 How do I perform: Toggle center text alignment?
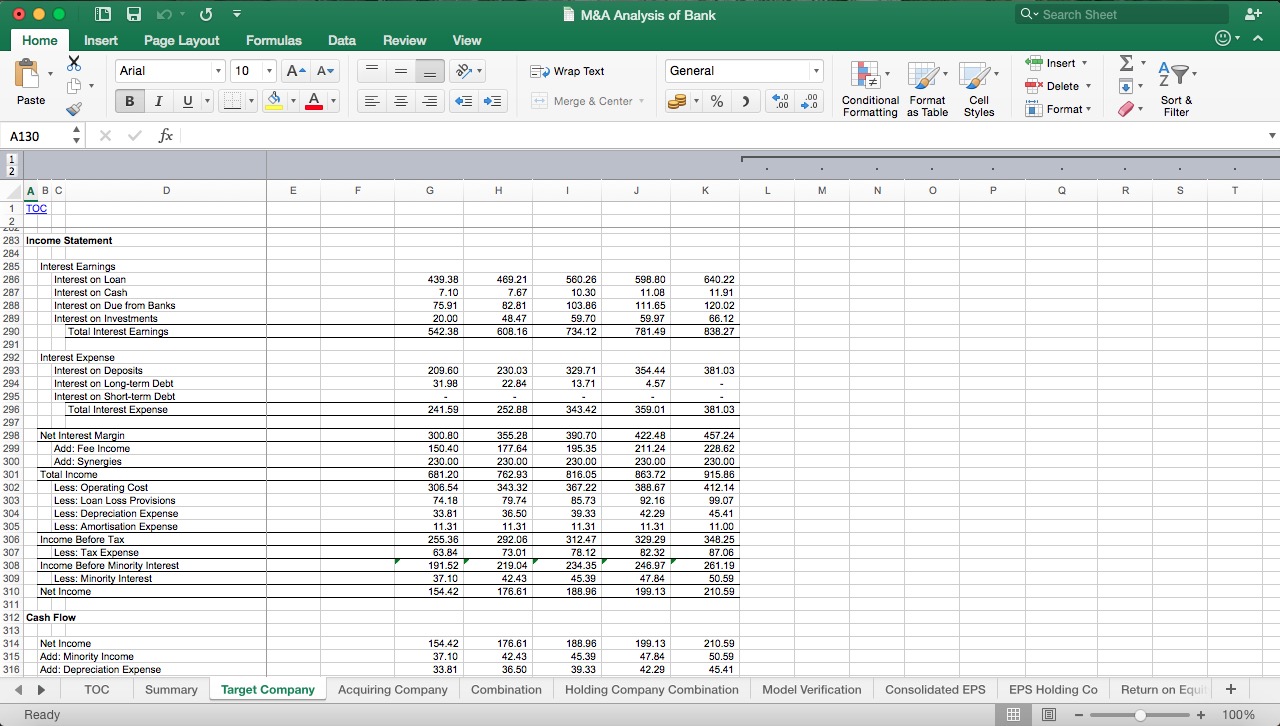(x=403, y=101)
